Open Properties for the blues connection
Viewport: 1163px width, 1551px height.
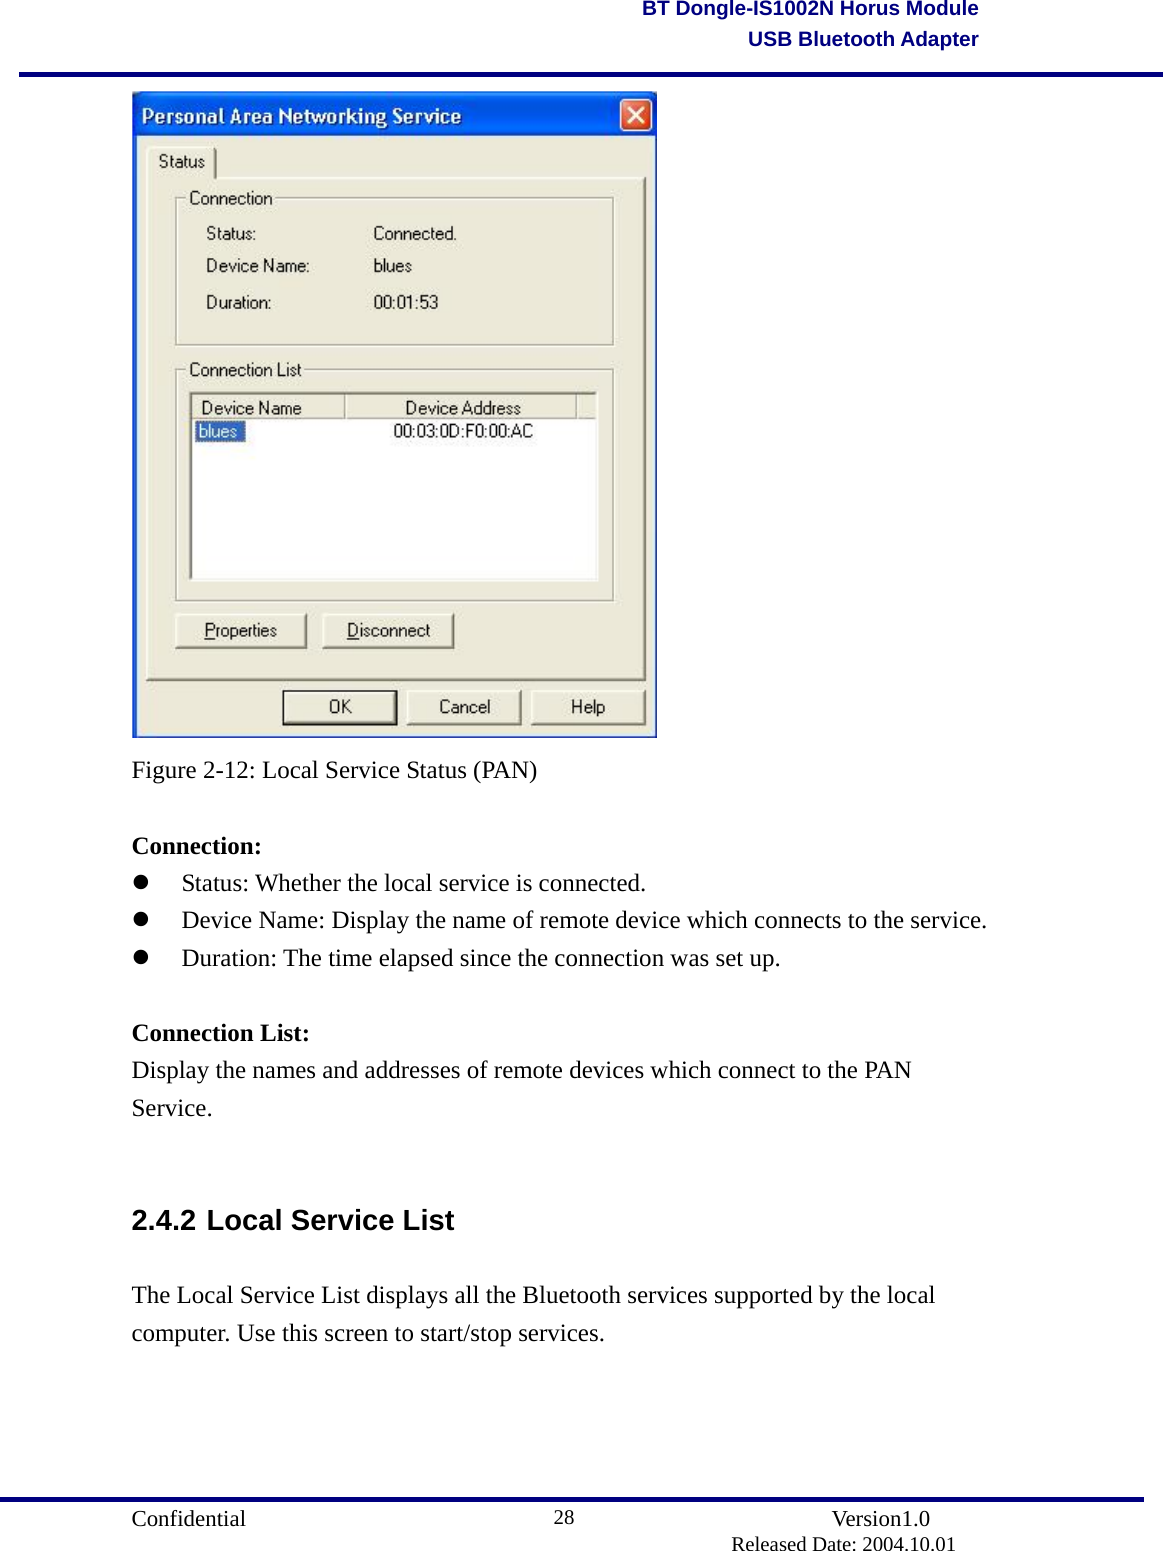[x=239, y=630]
